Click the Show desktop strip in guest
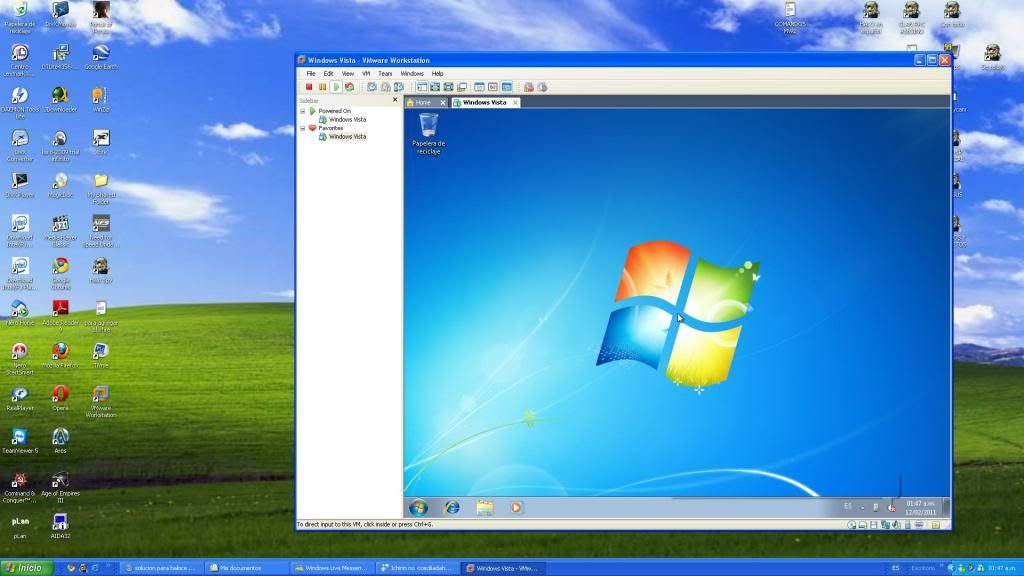This screenshot has width=1024, height=576. point(946,507)
